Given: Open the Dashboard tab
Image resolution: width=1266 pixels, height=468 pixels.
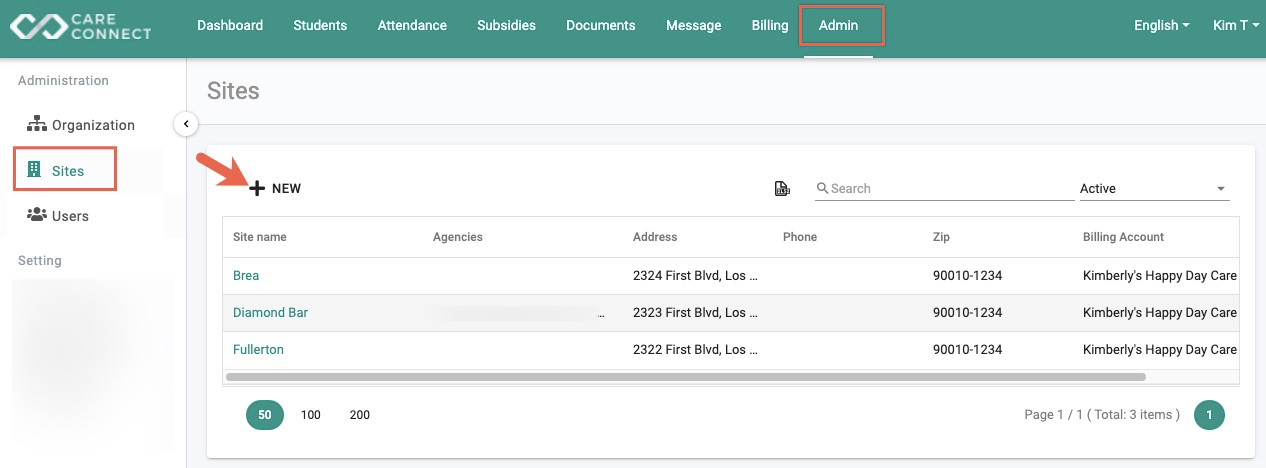Looking at the screenshot, I should (x=230, y=25).
